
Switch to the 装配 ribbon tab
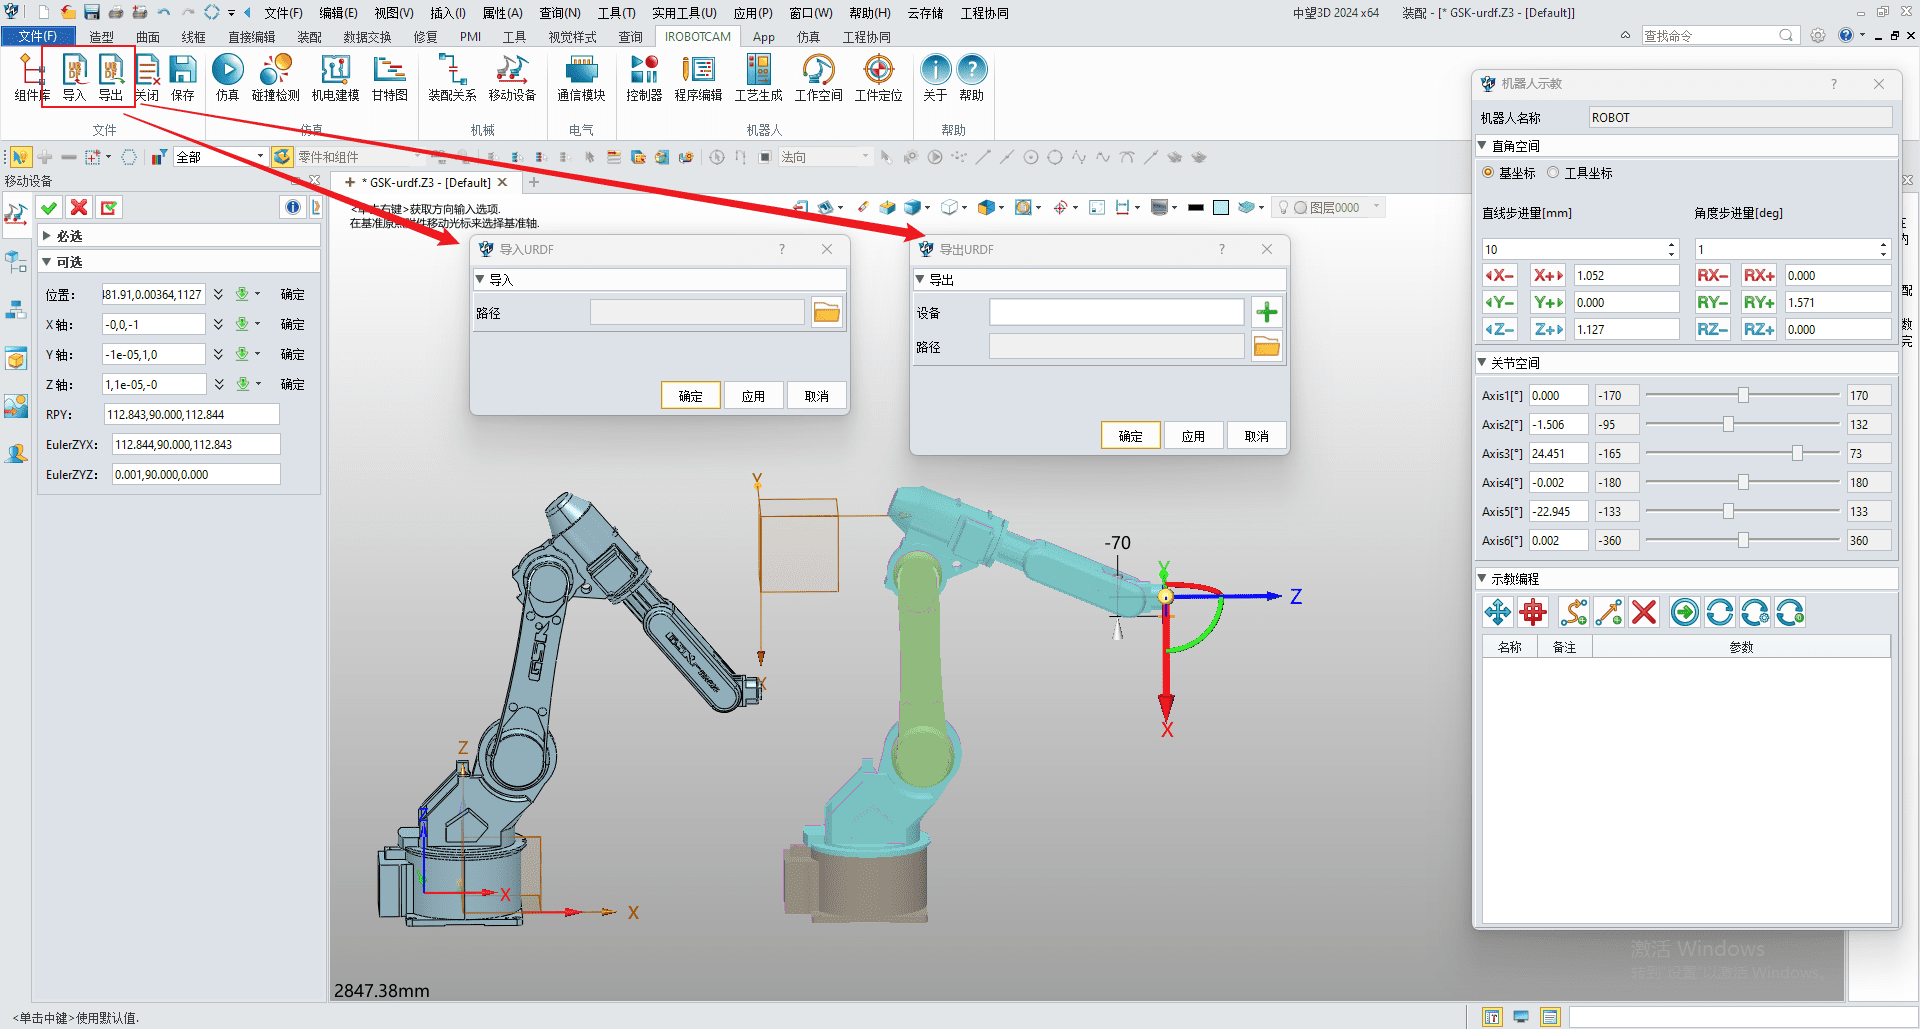309,37
